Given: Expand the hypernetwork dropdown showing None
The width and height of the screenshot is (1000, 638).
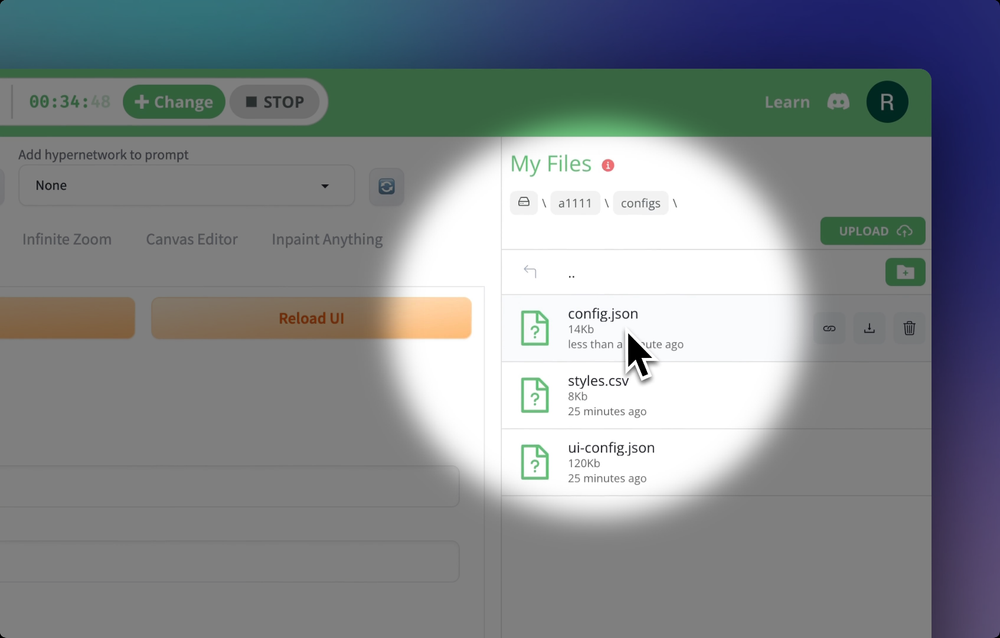Looking at the screenshot, I should pos(186,186).
